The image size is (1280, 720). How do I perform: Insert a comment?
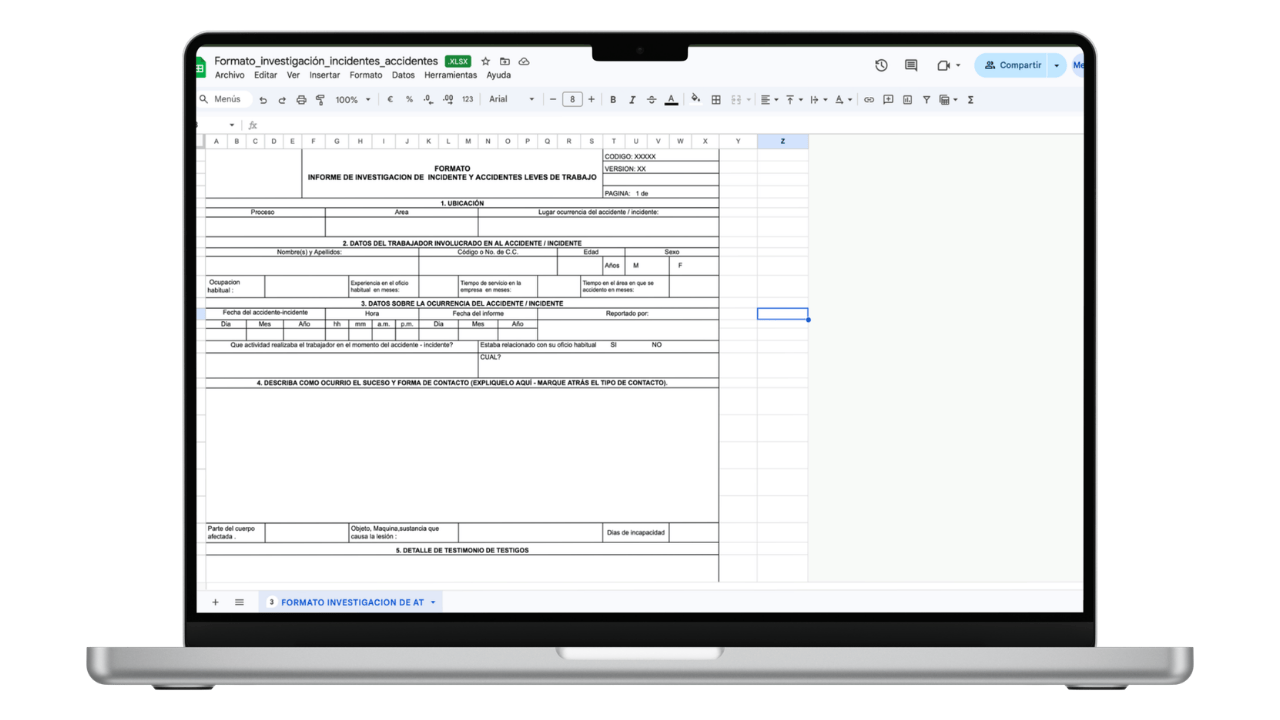coord(888,99)
